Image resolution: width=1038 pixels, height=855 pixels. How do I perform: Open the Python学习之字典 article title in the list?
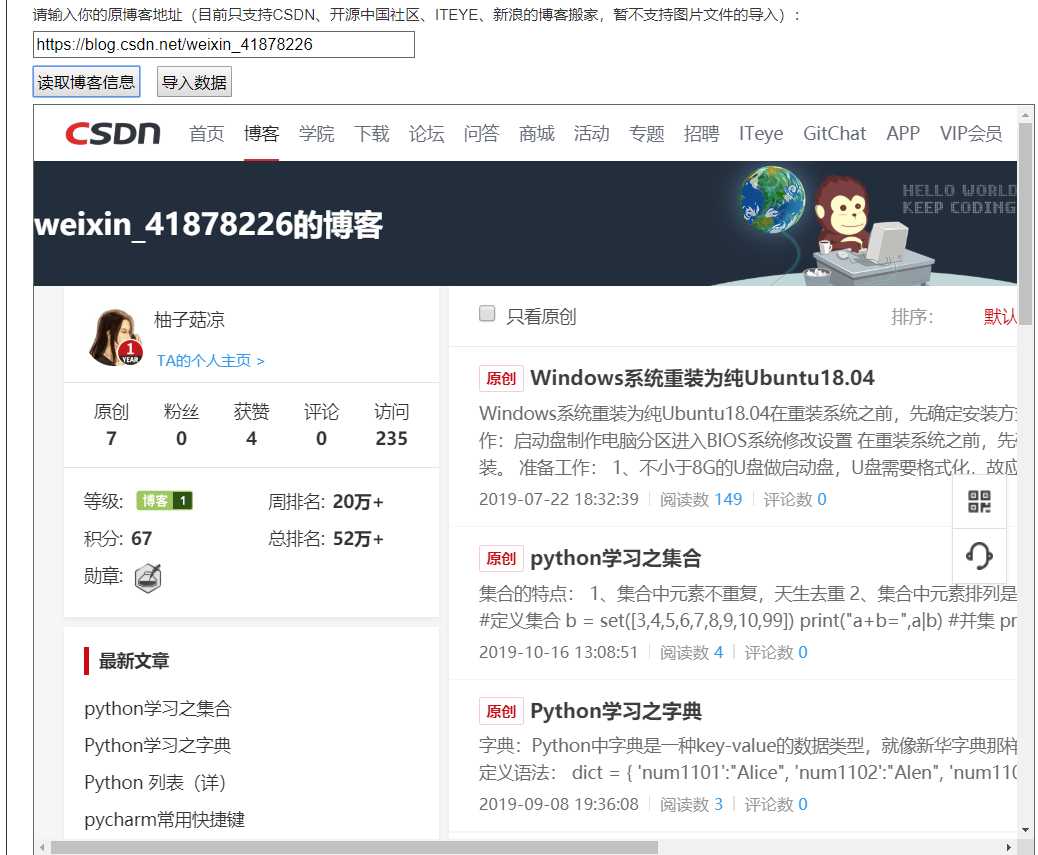pyautogui.click(x=616, y=711)
